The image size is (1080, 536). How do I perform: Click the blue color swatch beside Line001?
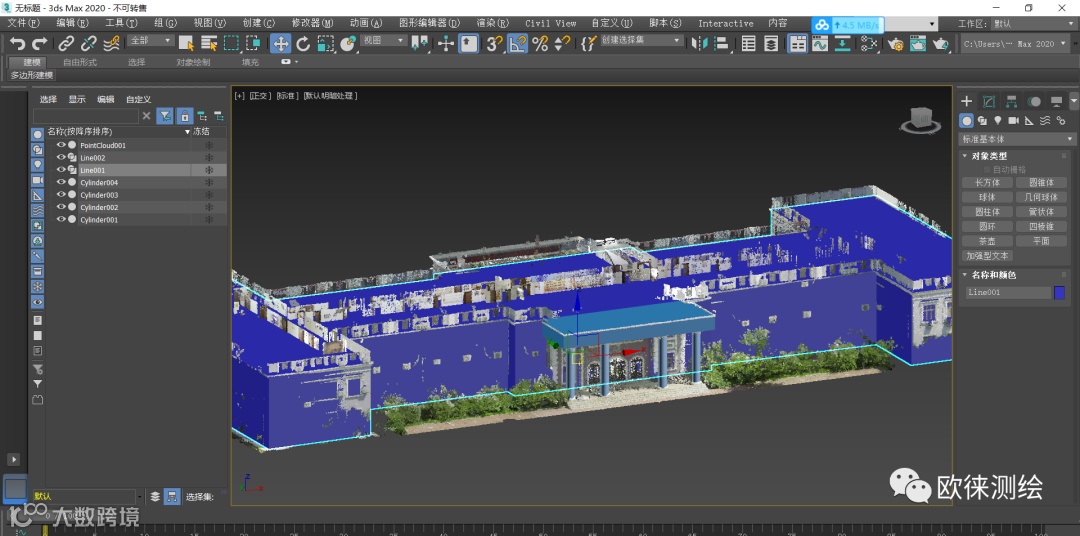[x=1059, y=292]
